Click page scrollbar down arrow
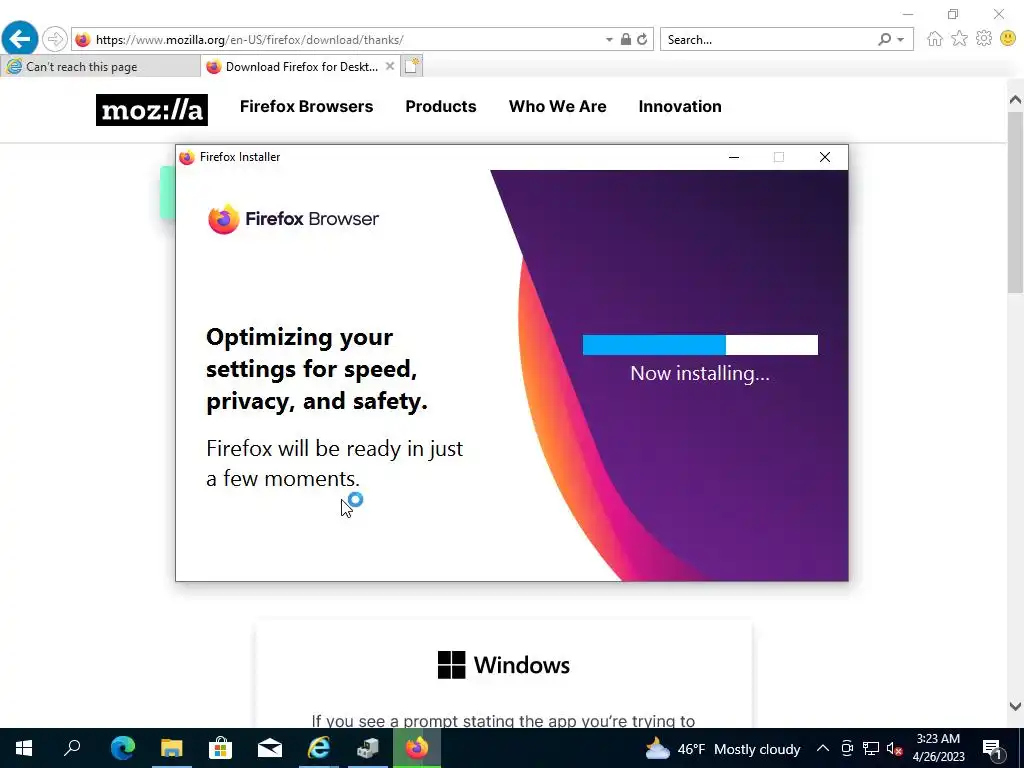Viewport: 1024px width, 768px height. tap(1015, 706)
